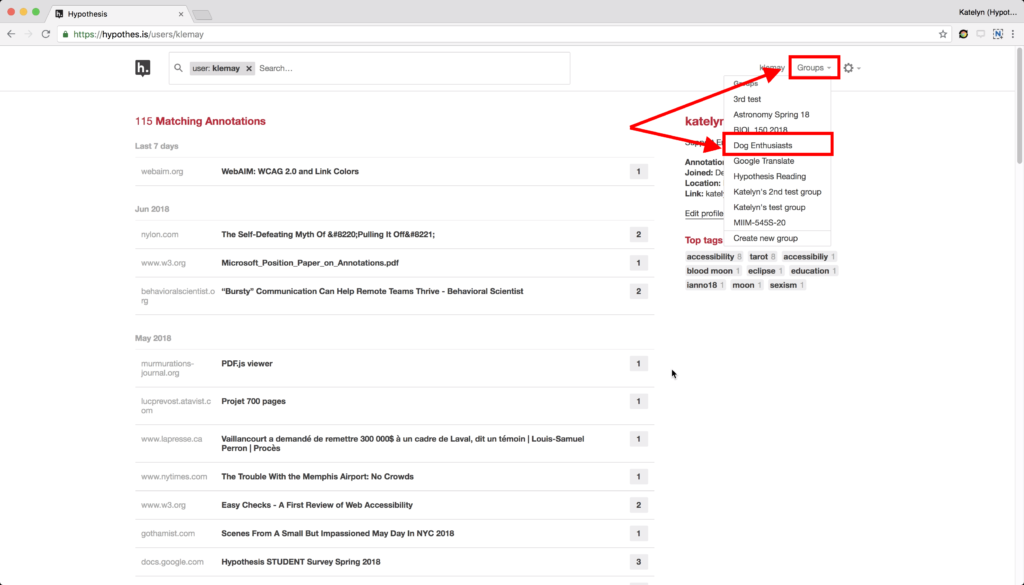Bookmark this page with the star icon
This screenshot has width=1024, height=585.
tap(942, 34)
